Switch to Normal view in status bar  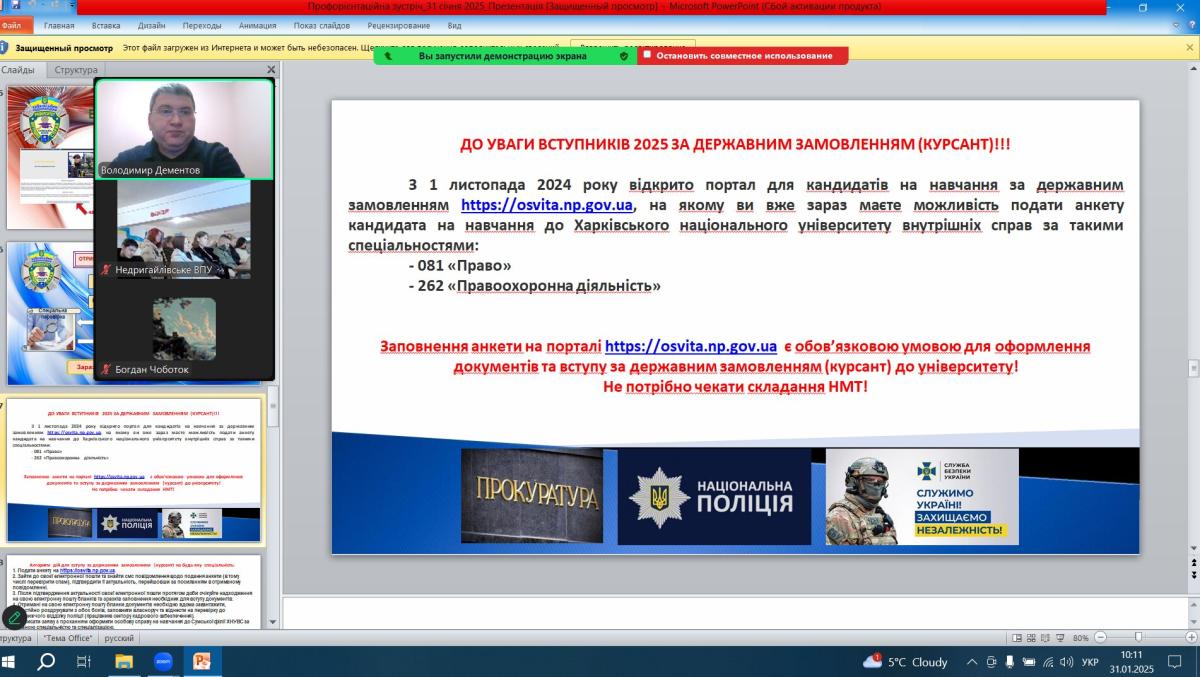pyautogui.click(x=1016, y=637)
